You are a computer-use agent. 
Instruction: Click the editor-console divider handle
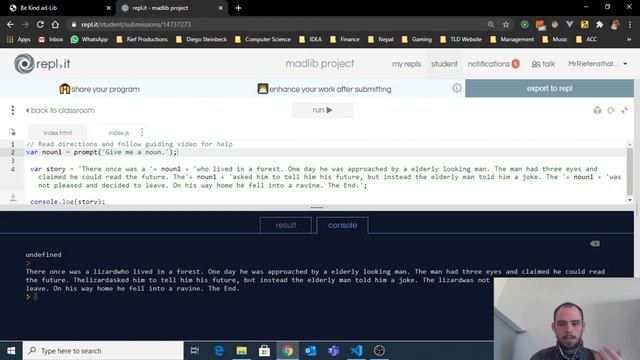[x=317, y=207]
